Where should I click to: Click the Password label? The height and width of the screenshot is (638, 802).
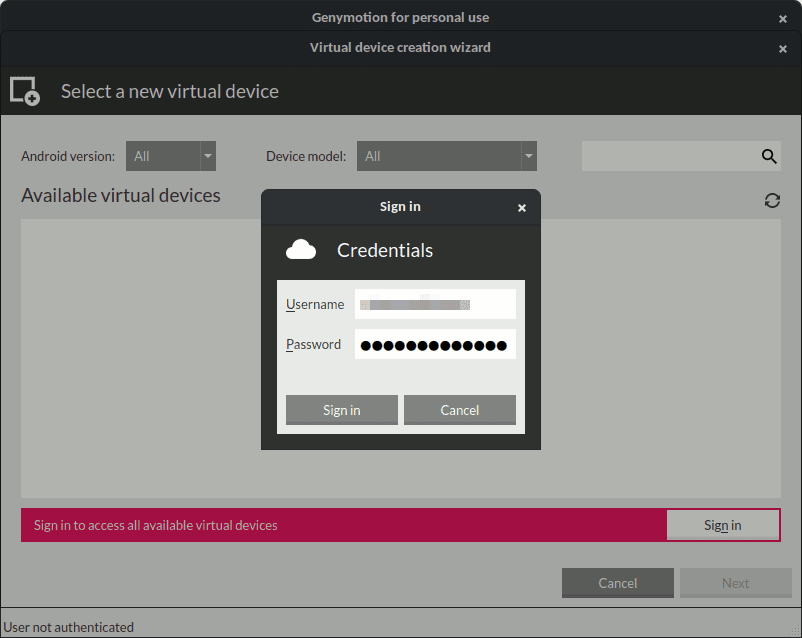pos(314,344)
